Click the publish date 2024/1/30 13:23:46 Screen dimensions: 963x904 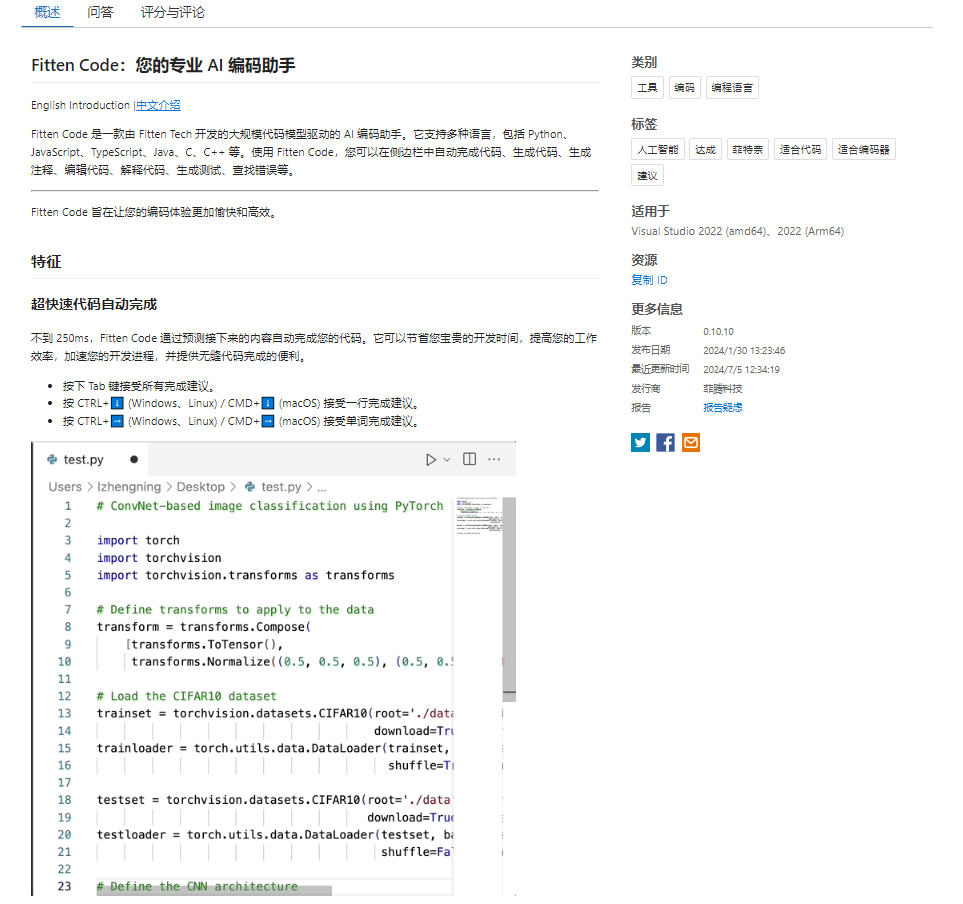click(x=744, y=351)
